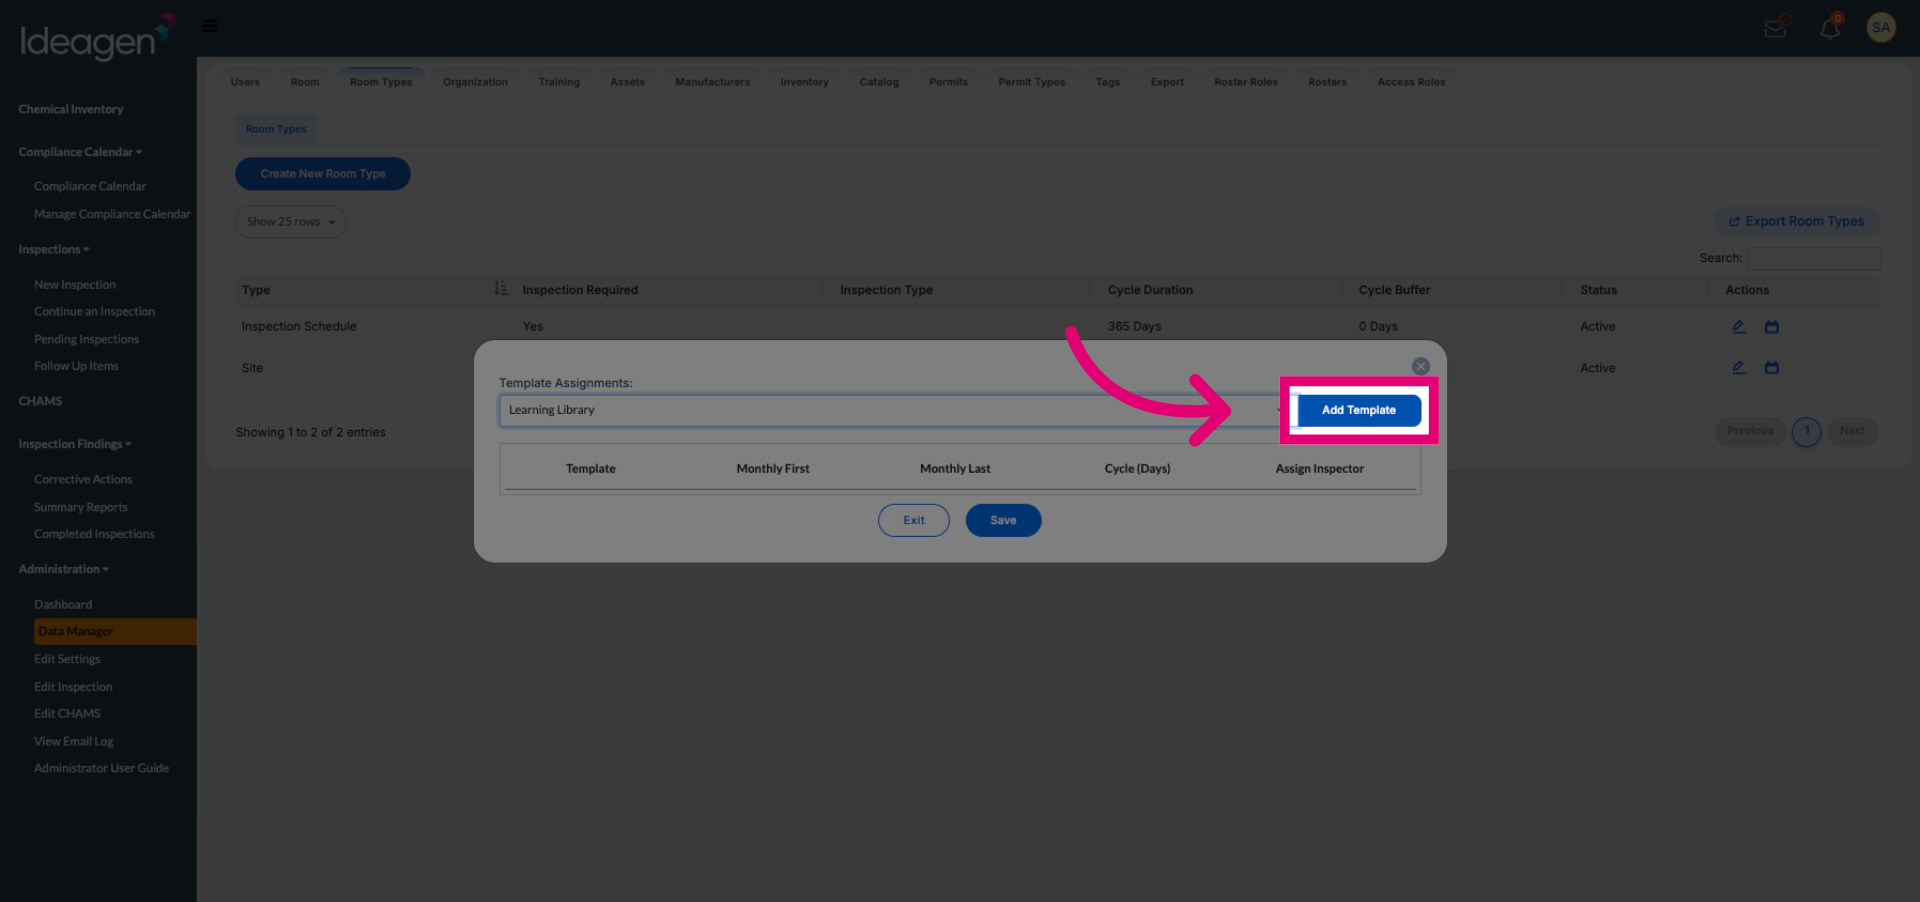Select Data Manager in sidebar
The height and width of the screenshot is (902, 1920).
pos(115,632)
